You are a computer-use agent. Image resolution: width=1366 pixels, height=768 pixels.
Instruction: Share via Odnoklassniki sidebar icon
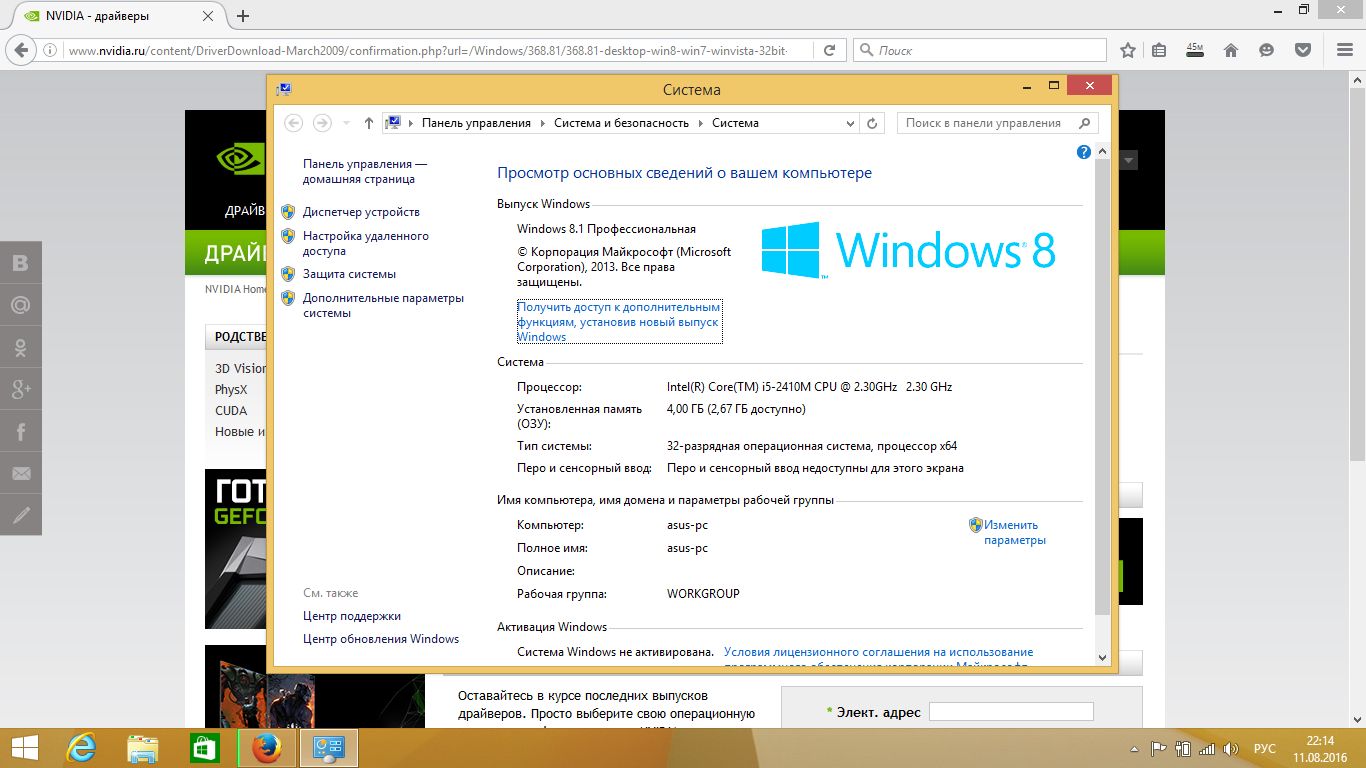click(21, 346)
